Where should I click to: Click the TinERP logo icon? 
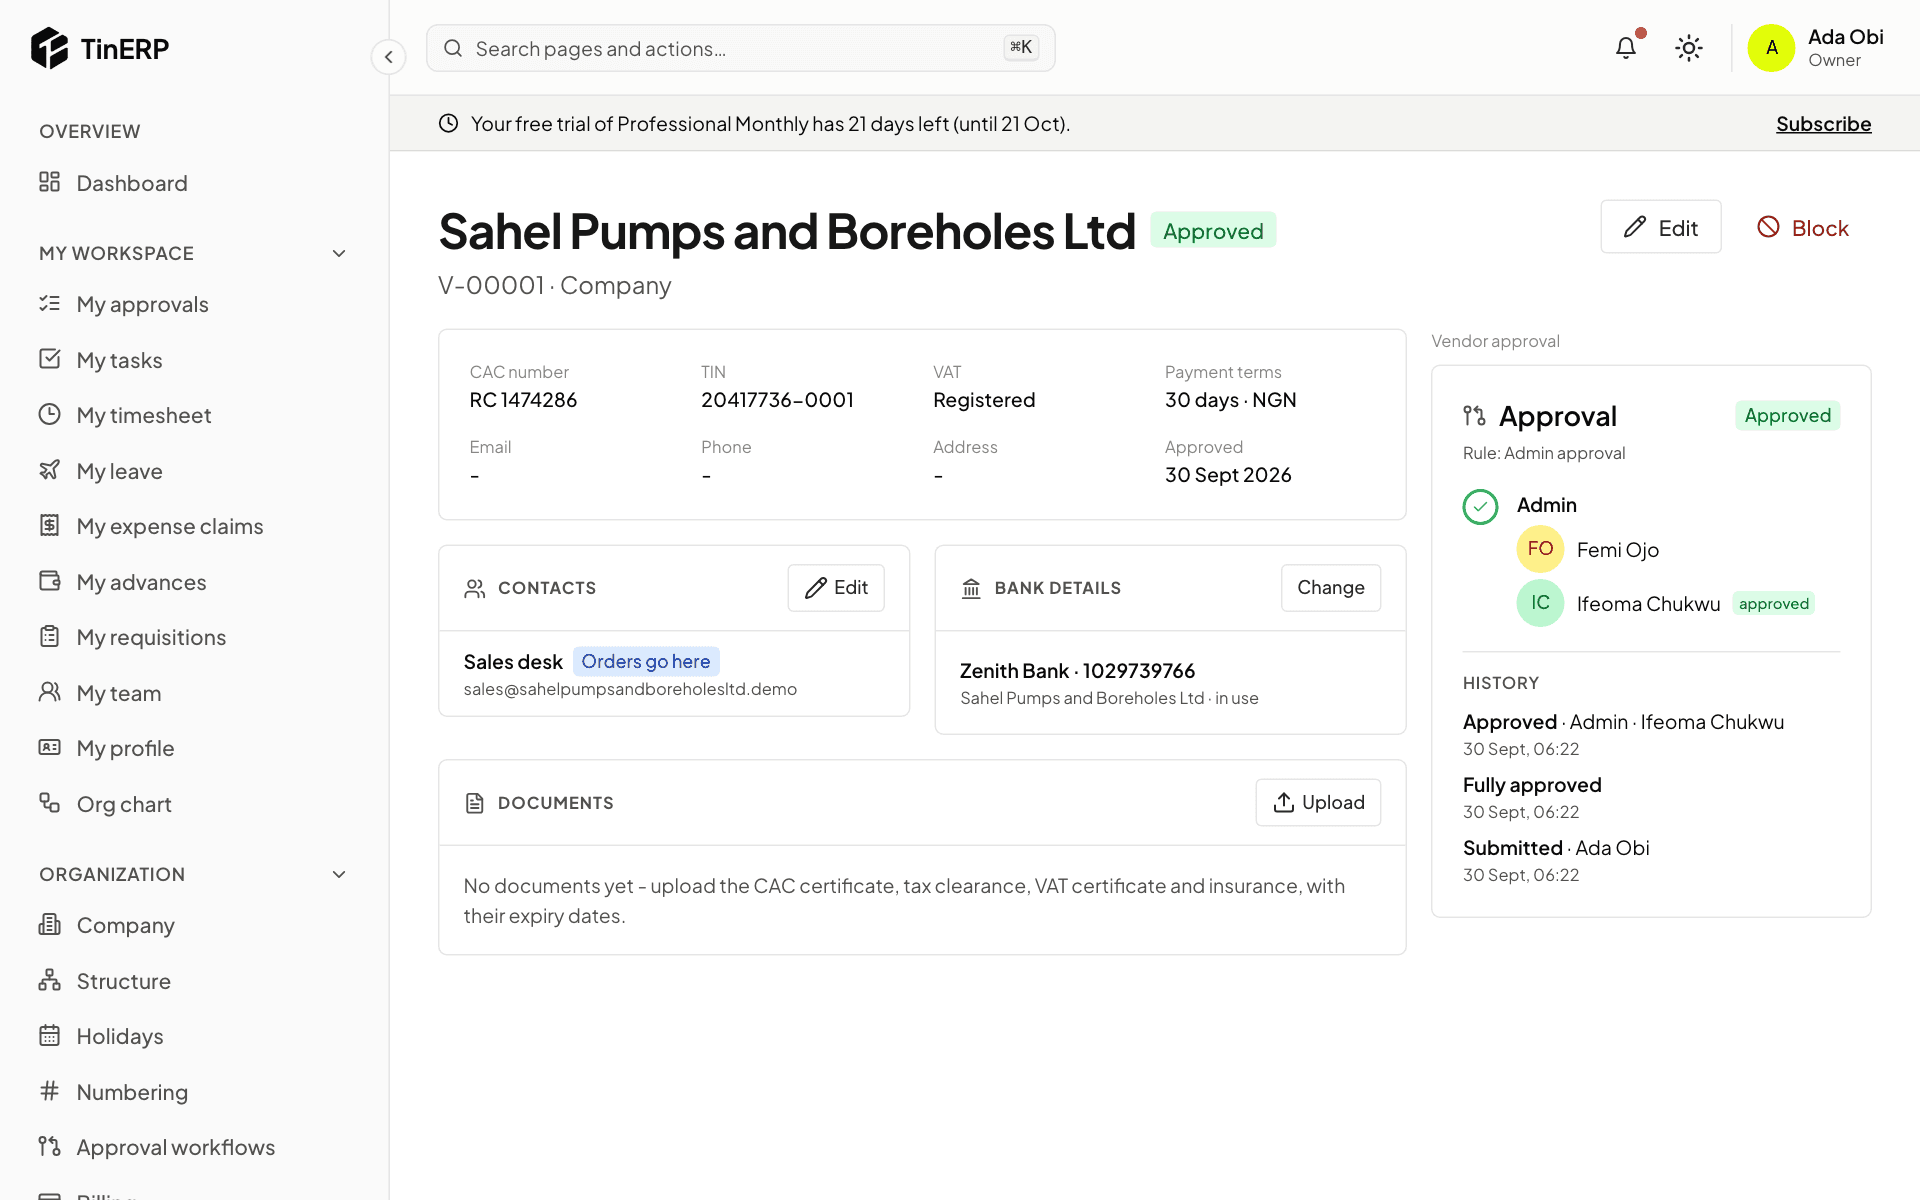pyautogui.click(x=49, y=48)
